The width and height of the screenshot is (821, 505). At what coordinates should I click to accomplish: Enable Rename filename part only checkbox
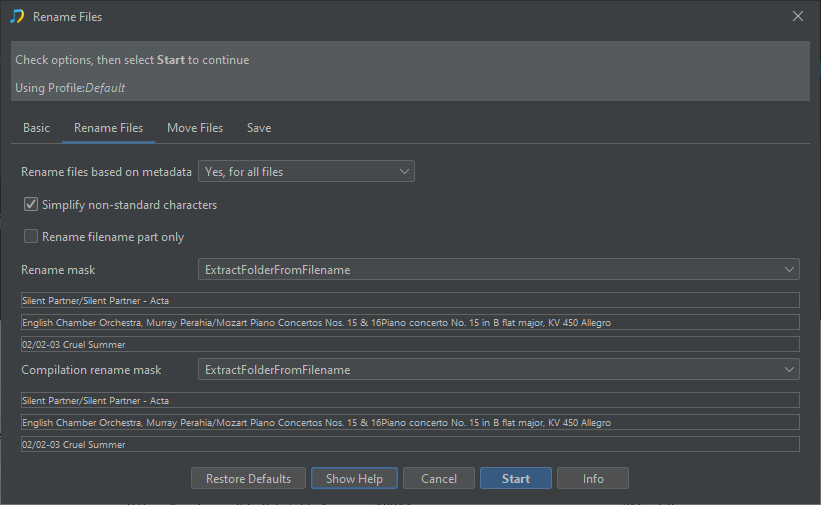click(32, 237)
